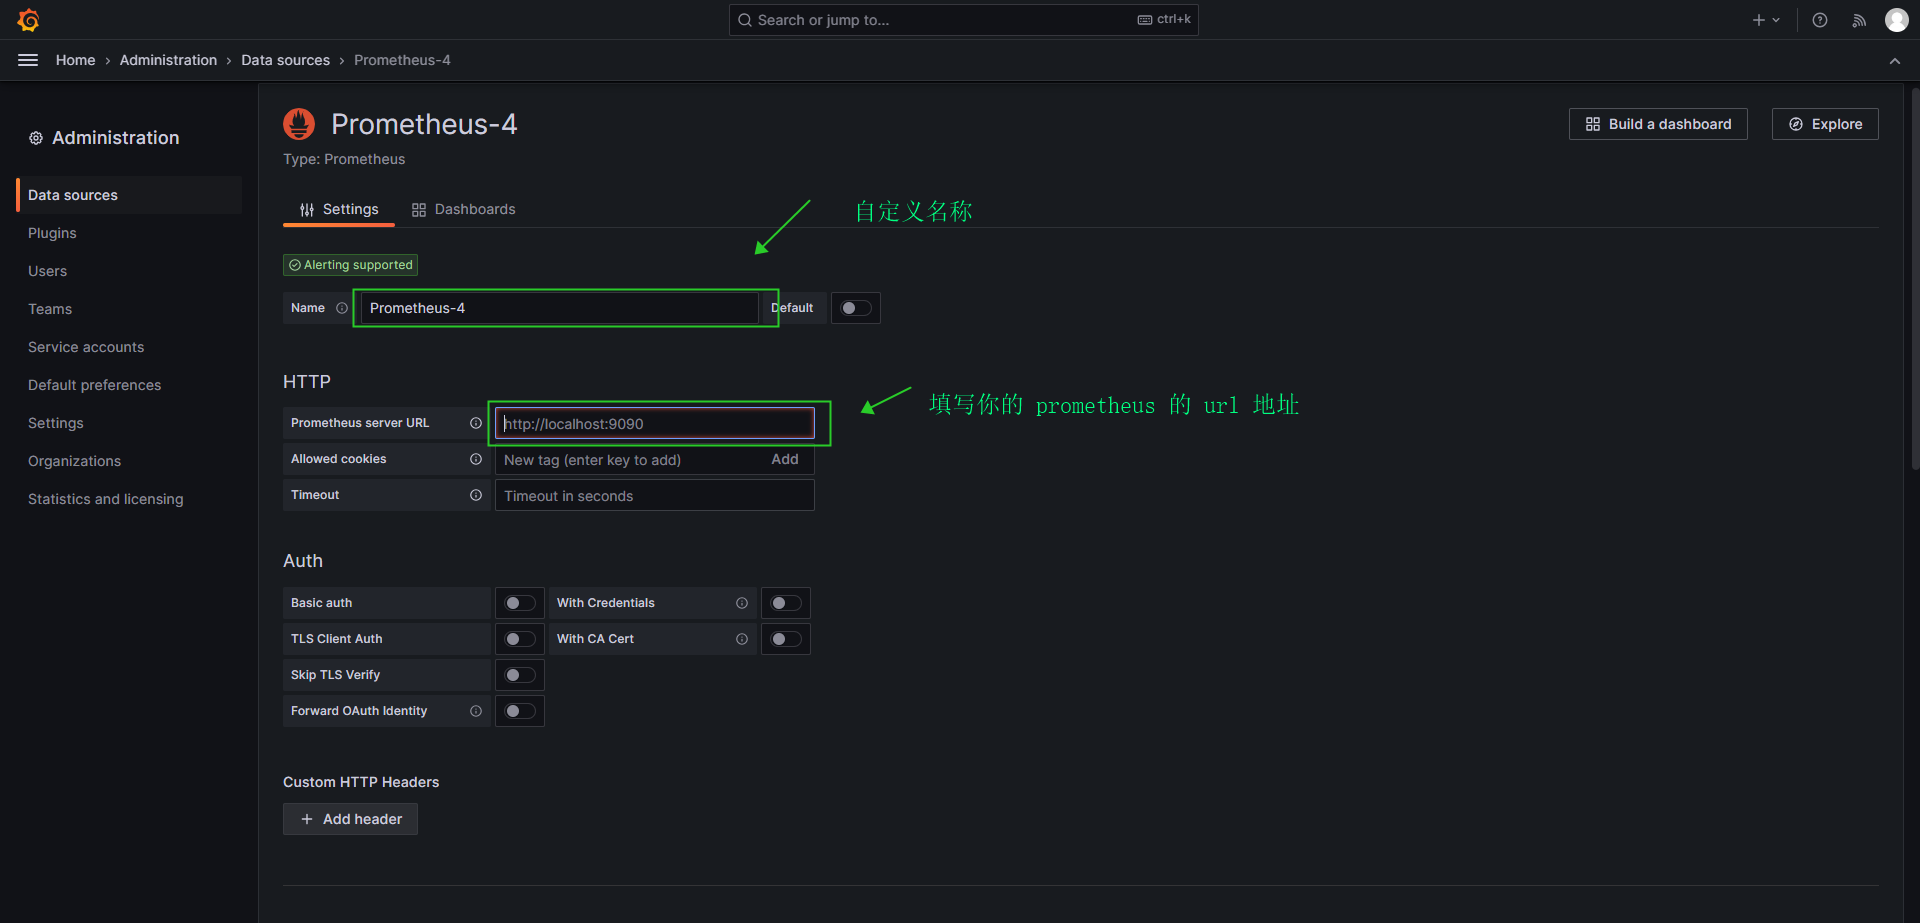Click info icon next to Name label

point(342,308)
